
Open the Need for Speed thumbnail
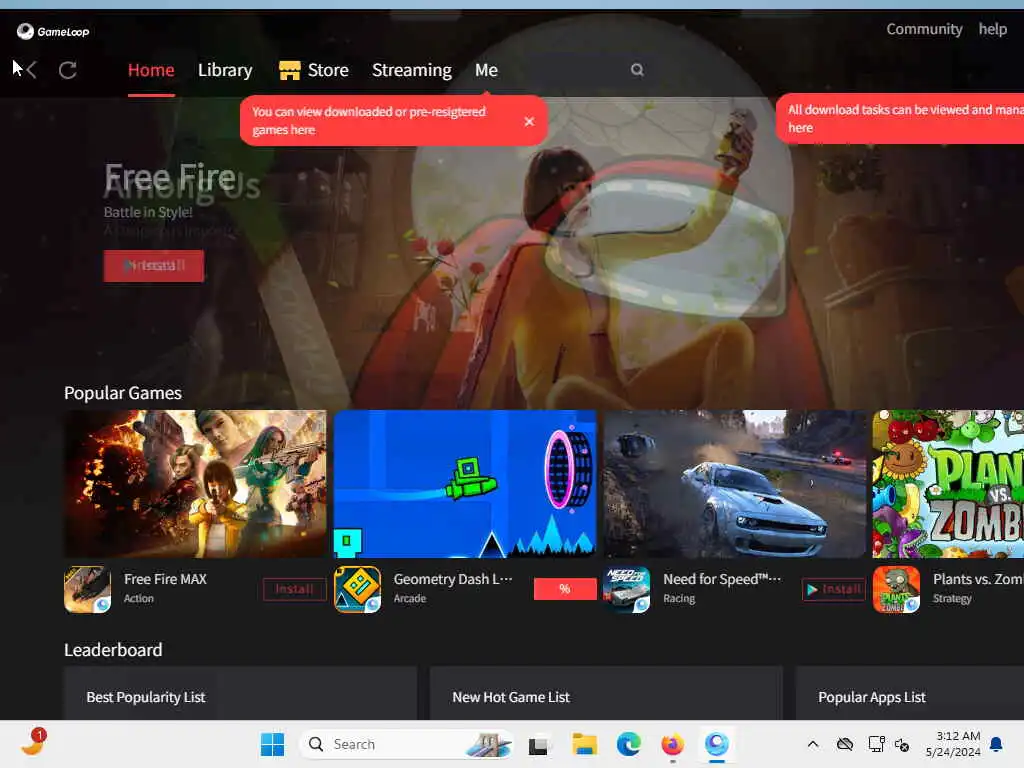tap(735, 484)
